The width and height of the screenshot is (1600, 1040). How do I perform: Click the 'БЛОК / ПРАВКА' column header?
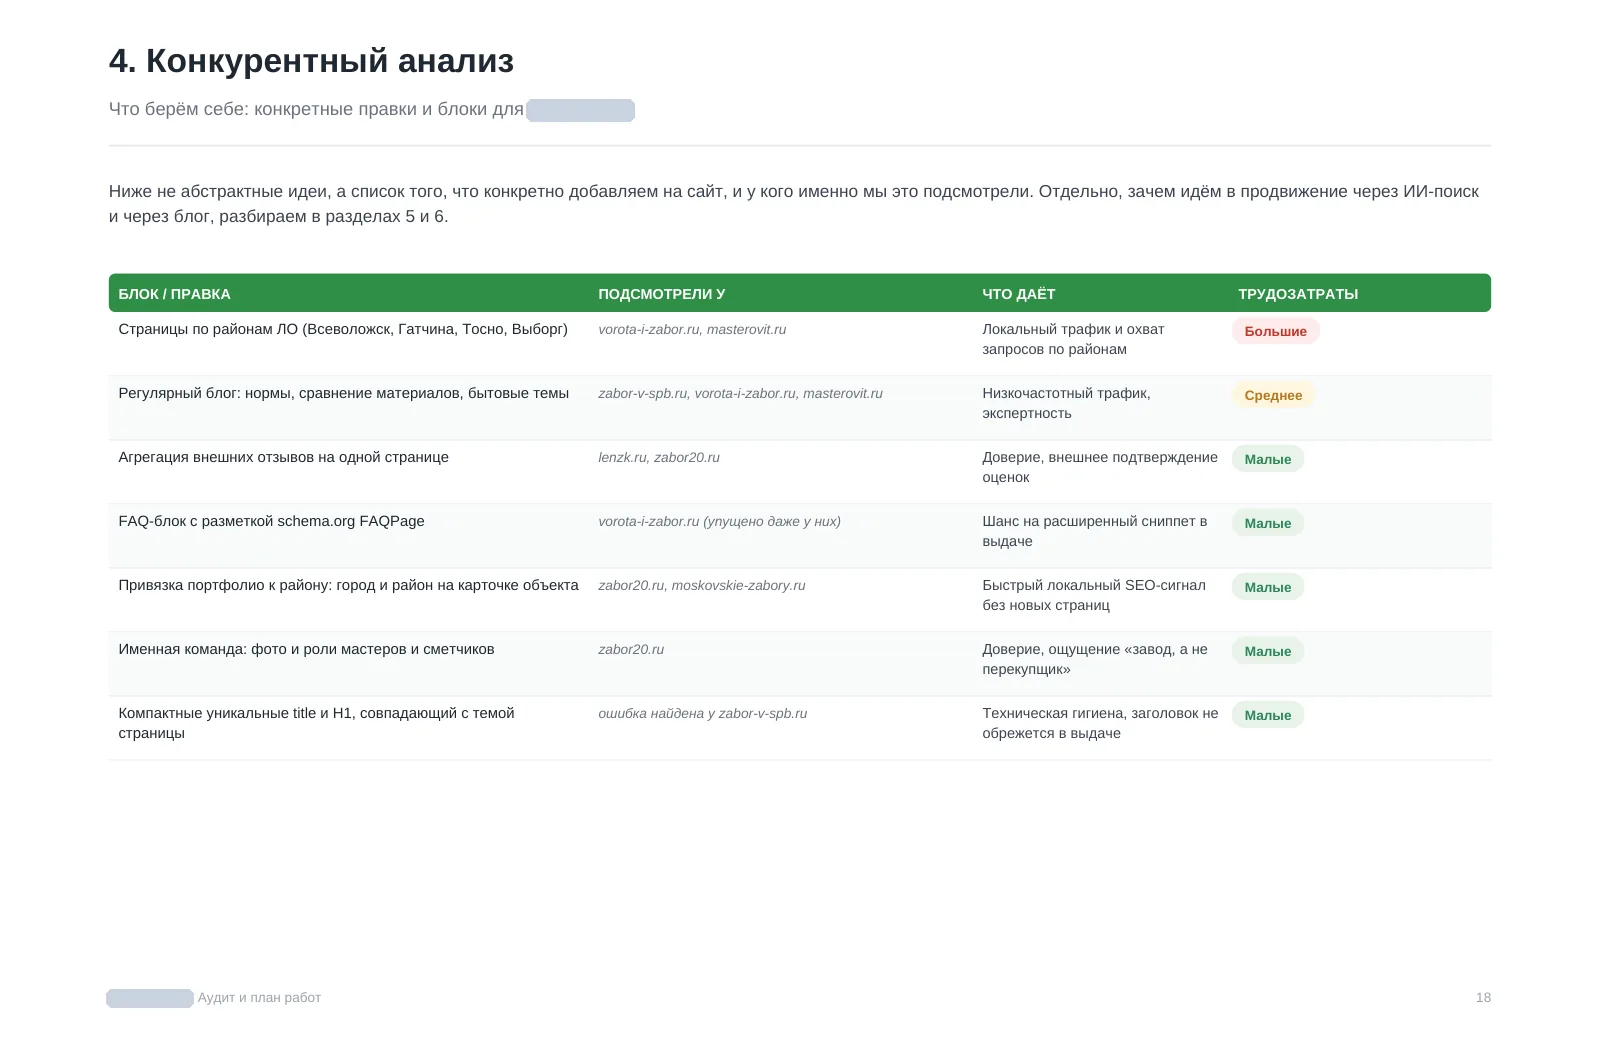point(174,294)
